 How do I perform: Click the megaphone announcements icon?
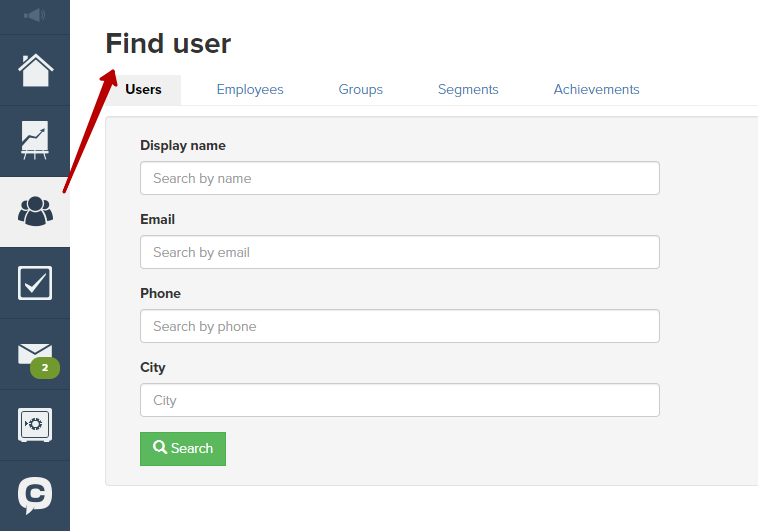click(x=35, y=15)
